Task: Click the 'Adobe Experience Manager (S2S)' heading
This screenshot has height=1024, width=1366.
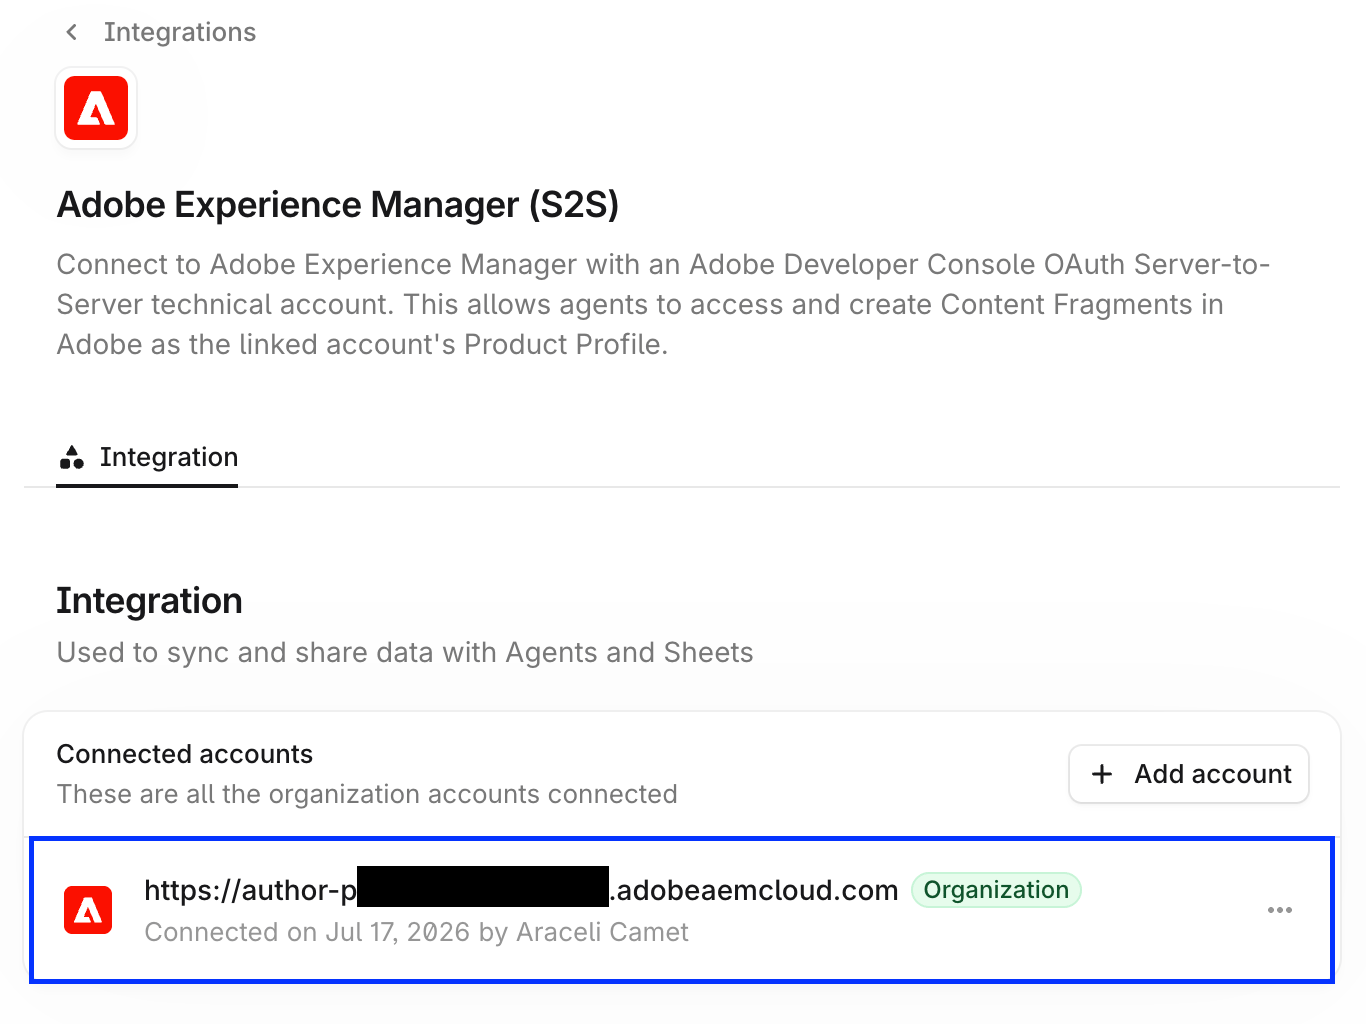Action: (338, 205)
